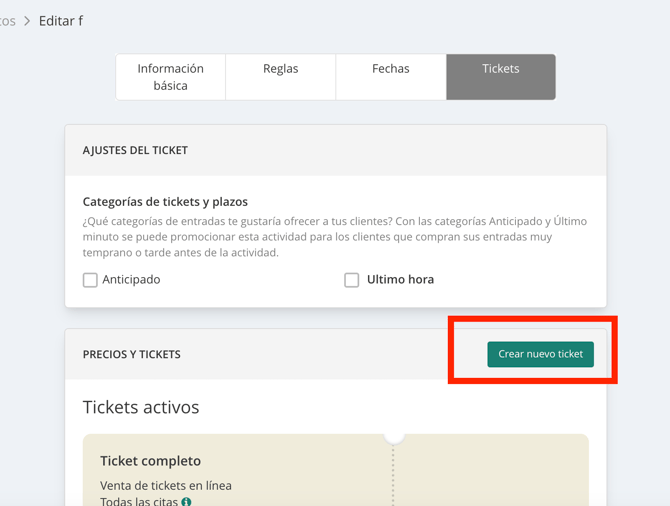Go to the Fechas tab
670x506 pixels.
391,77
